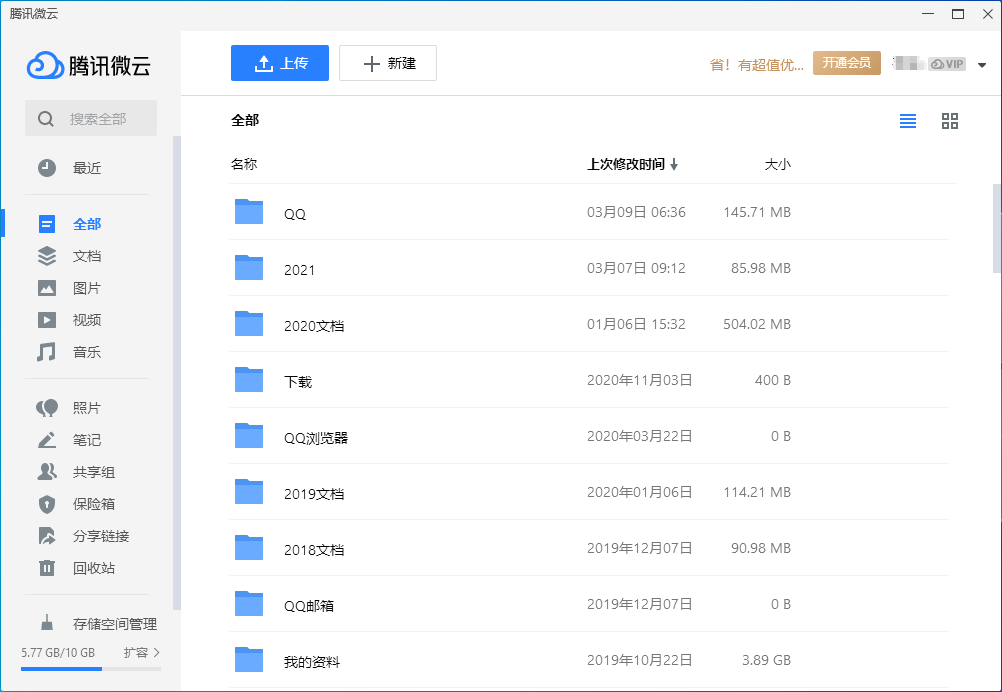
Task: Toggle sort order by 上次修改时间 column
Action: 632,164
